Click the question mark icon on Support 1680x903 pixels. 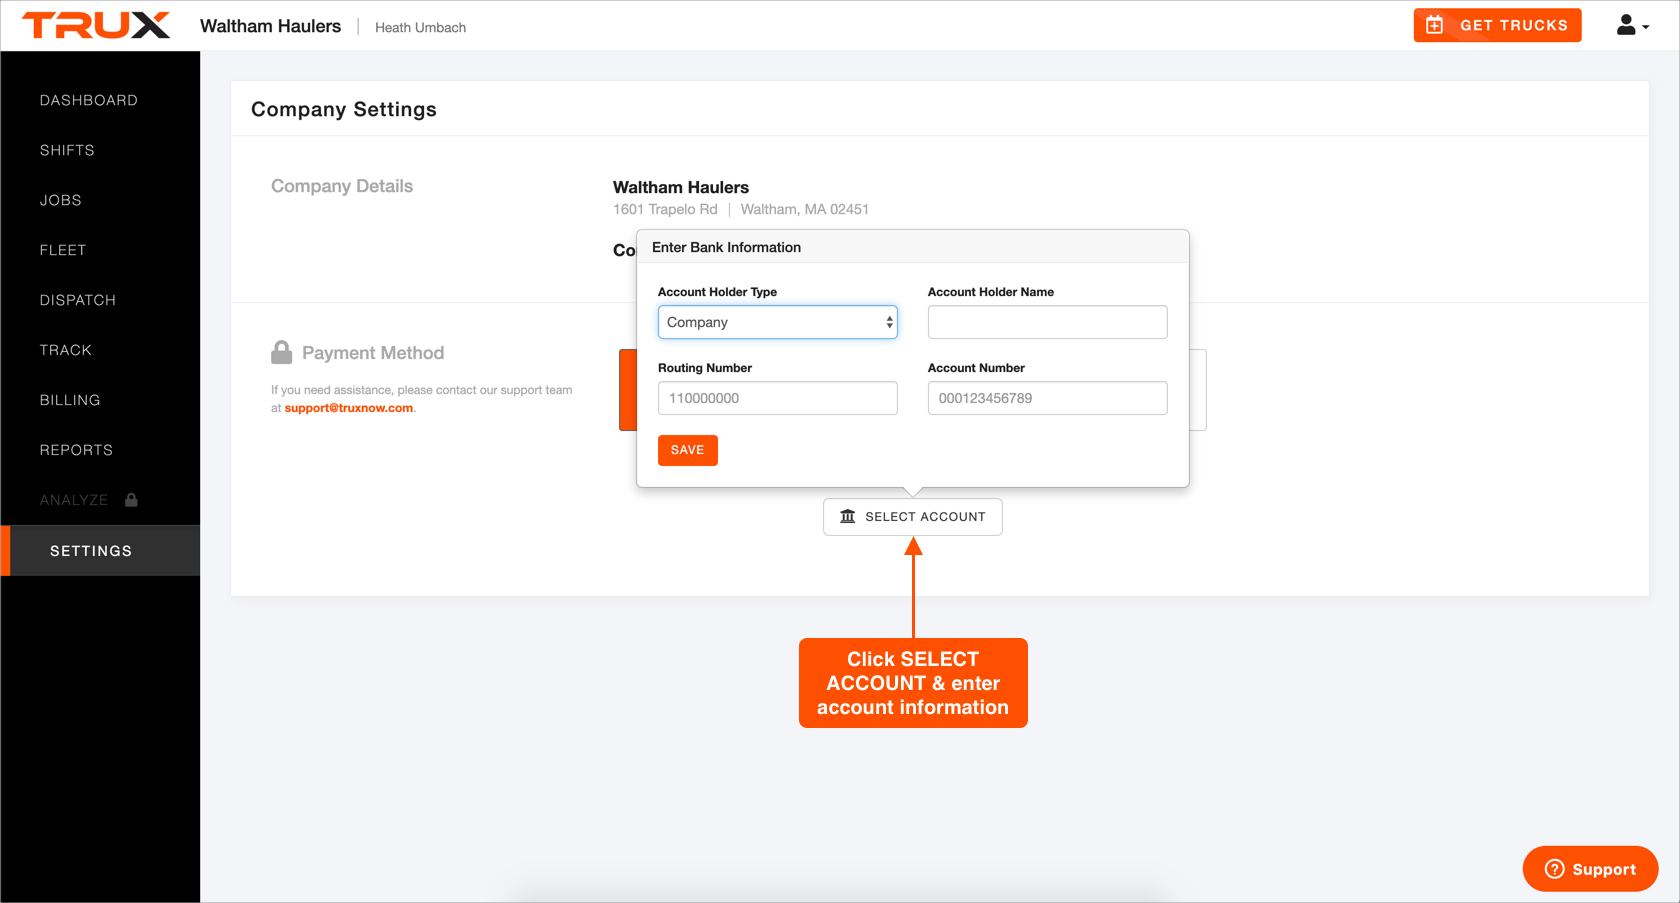click(x=1554, y=869)
